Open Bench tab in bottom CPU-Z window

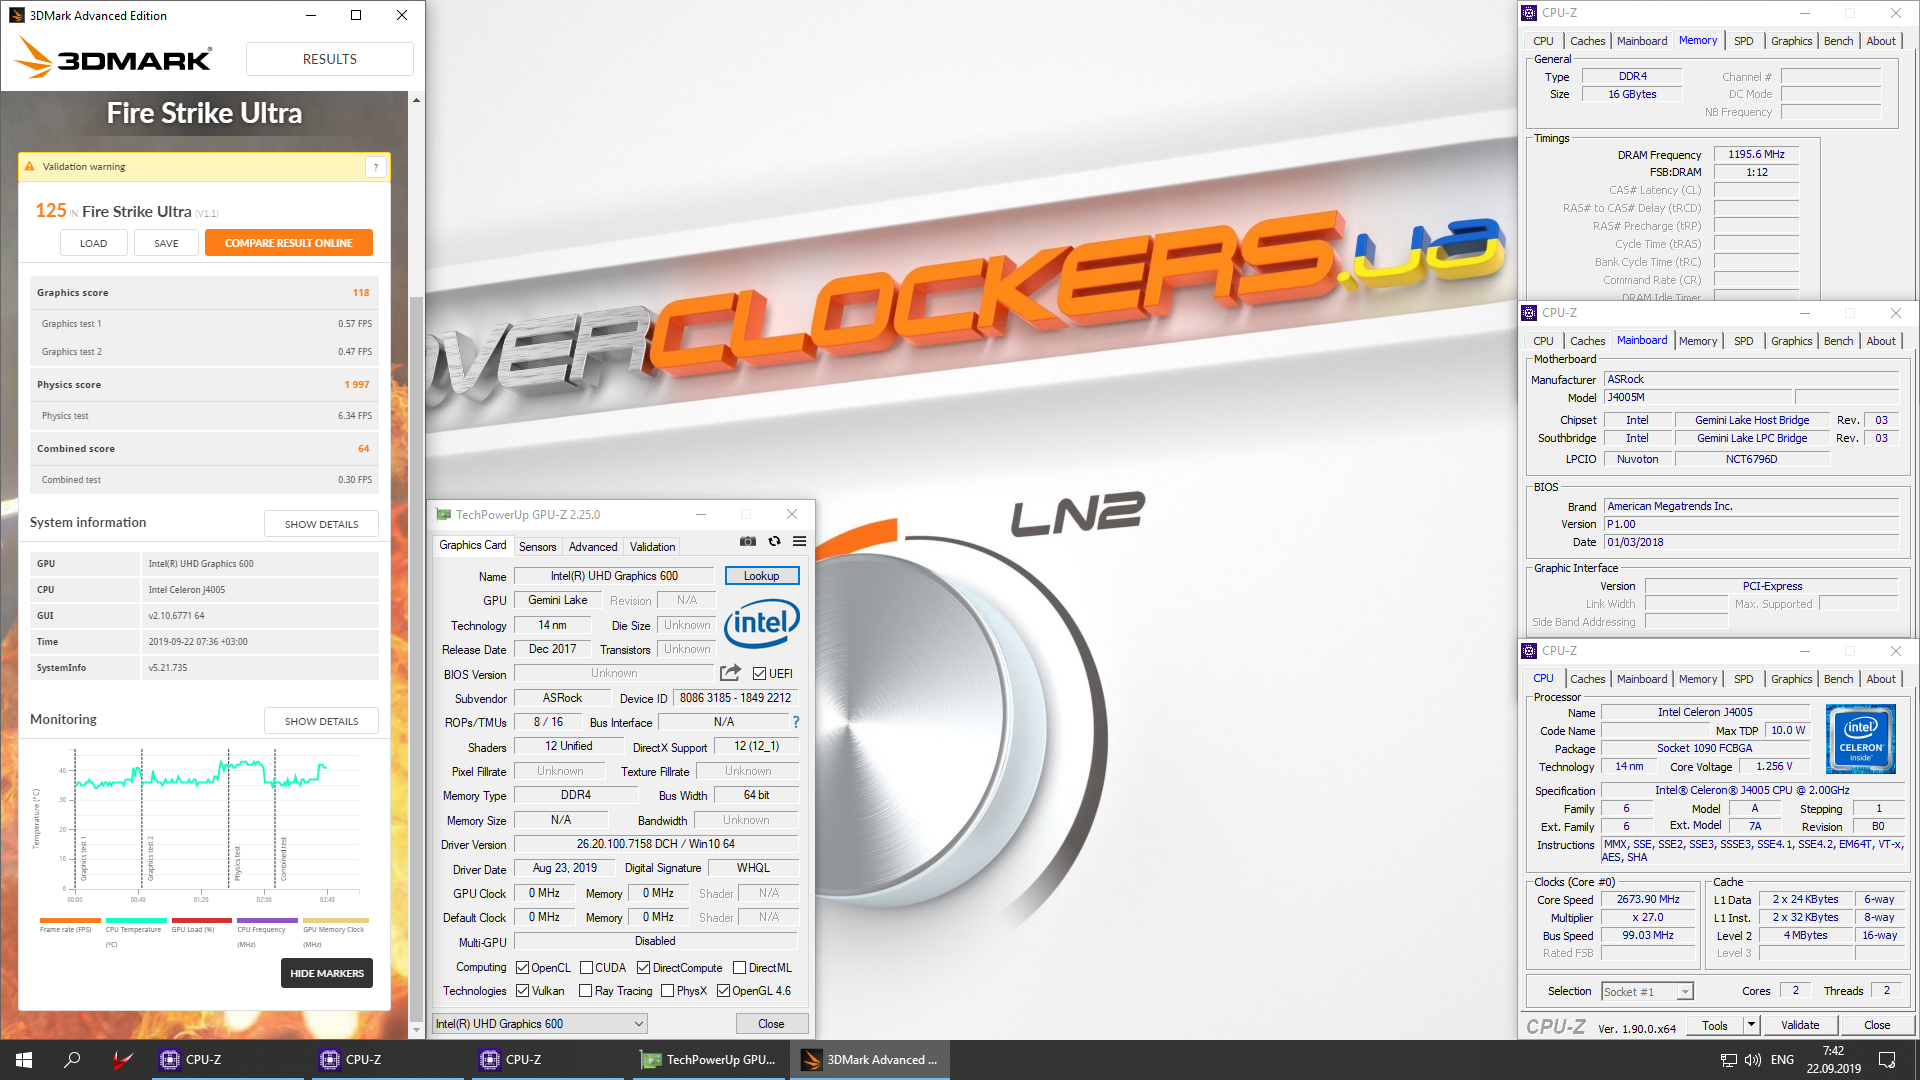[1838, 679]
